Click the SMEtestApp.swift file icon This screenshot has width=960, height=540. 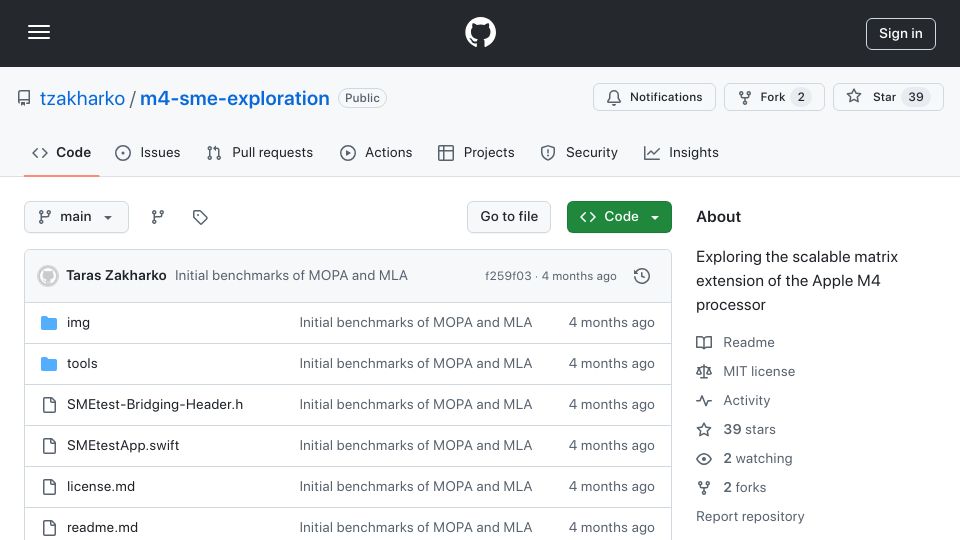[x=49, y=446]
